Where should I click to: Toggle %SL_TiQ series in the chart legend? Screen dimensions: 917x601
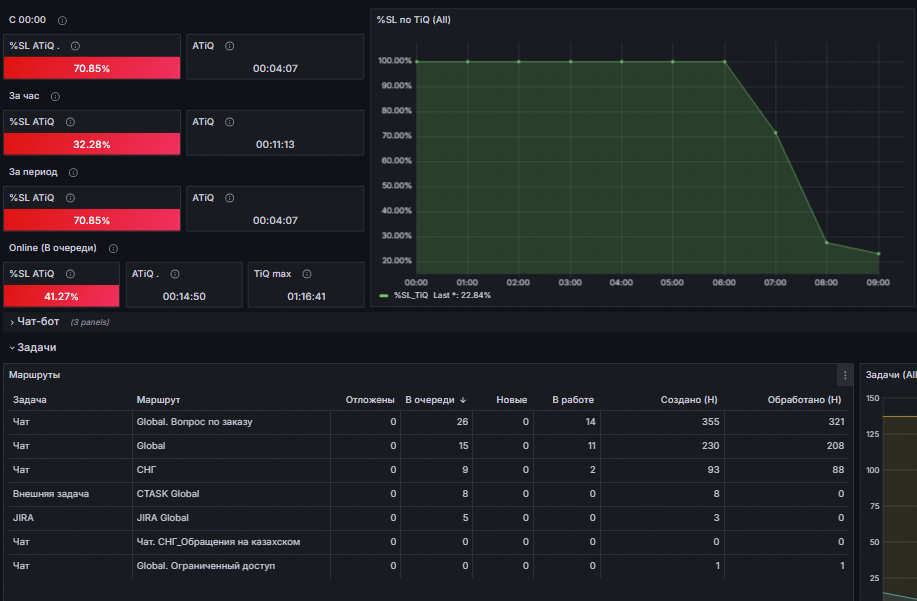[x=411, y=295]
